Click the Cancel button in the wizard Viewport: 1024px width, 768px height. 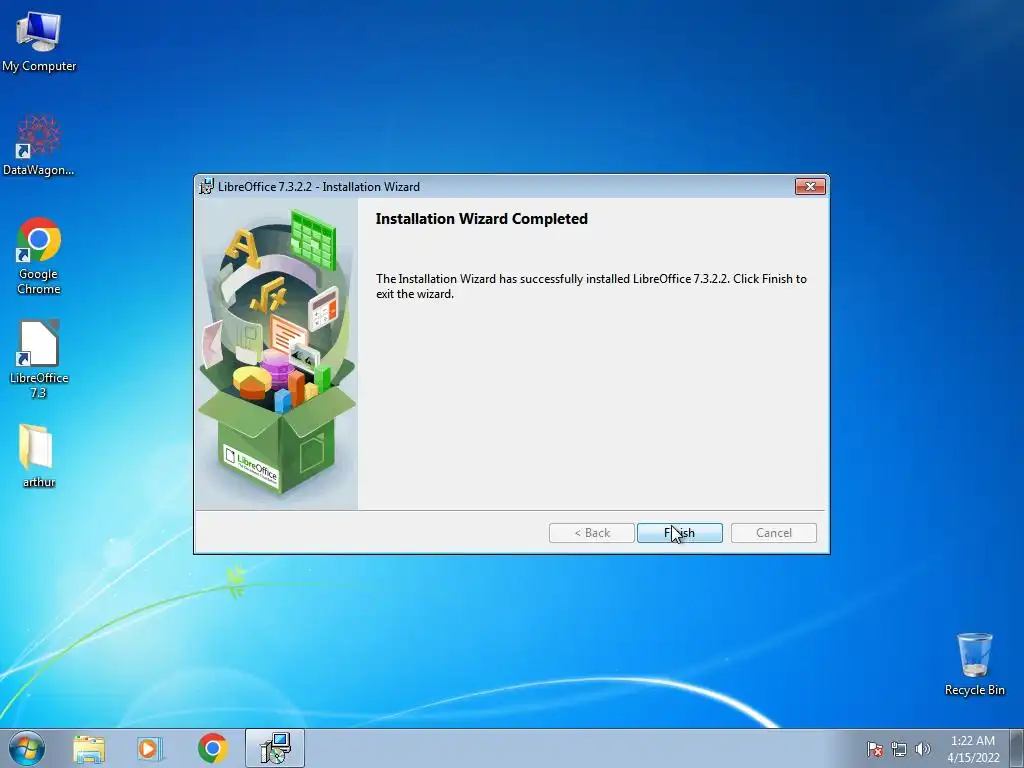773,533
